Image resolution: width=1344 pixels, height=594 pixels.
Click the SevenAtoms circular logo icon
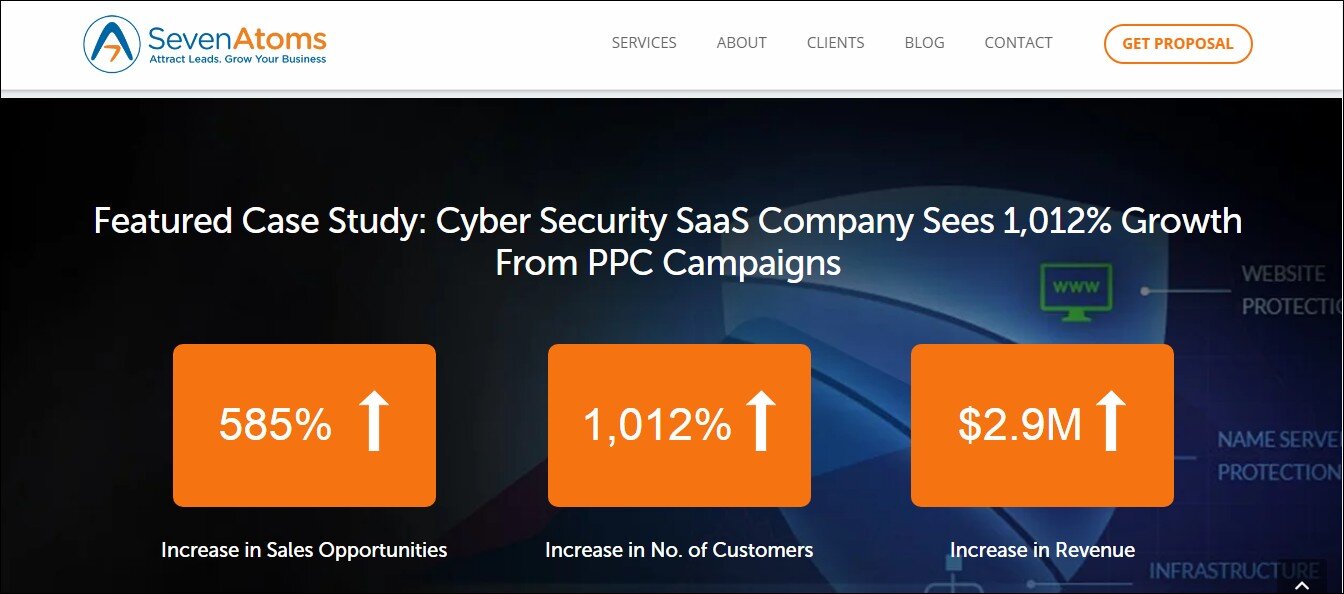pyautogui.click(x=112, y=45)
